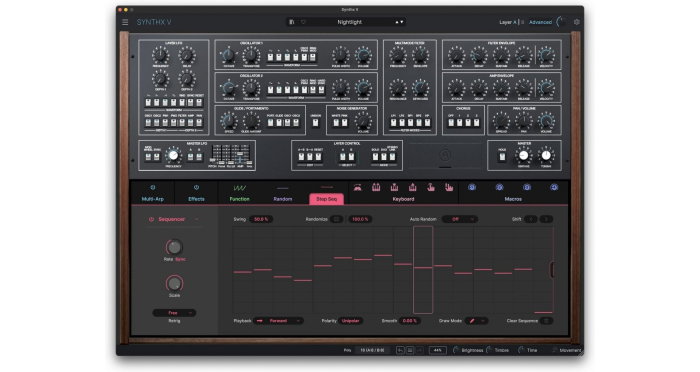Open the Poly voices dropdown
Image resolution: width=700 pixels, height=372 pixels.
tap(372, 351)
